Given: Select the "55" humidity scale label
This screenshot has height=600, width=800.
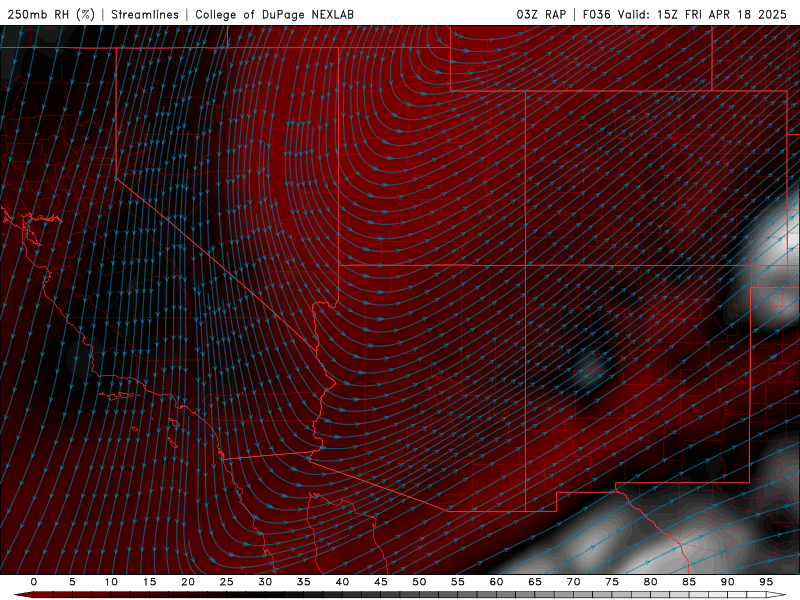Looking at the screenshot, I should click(x=458, y=582).
